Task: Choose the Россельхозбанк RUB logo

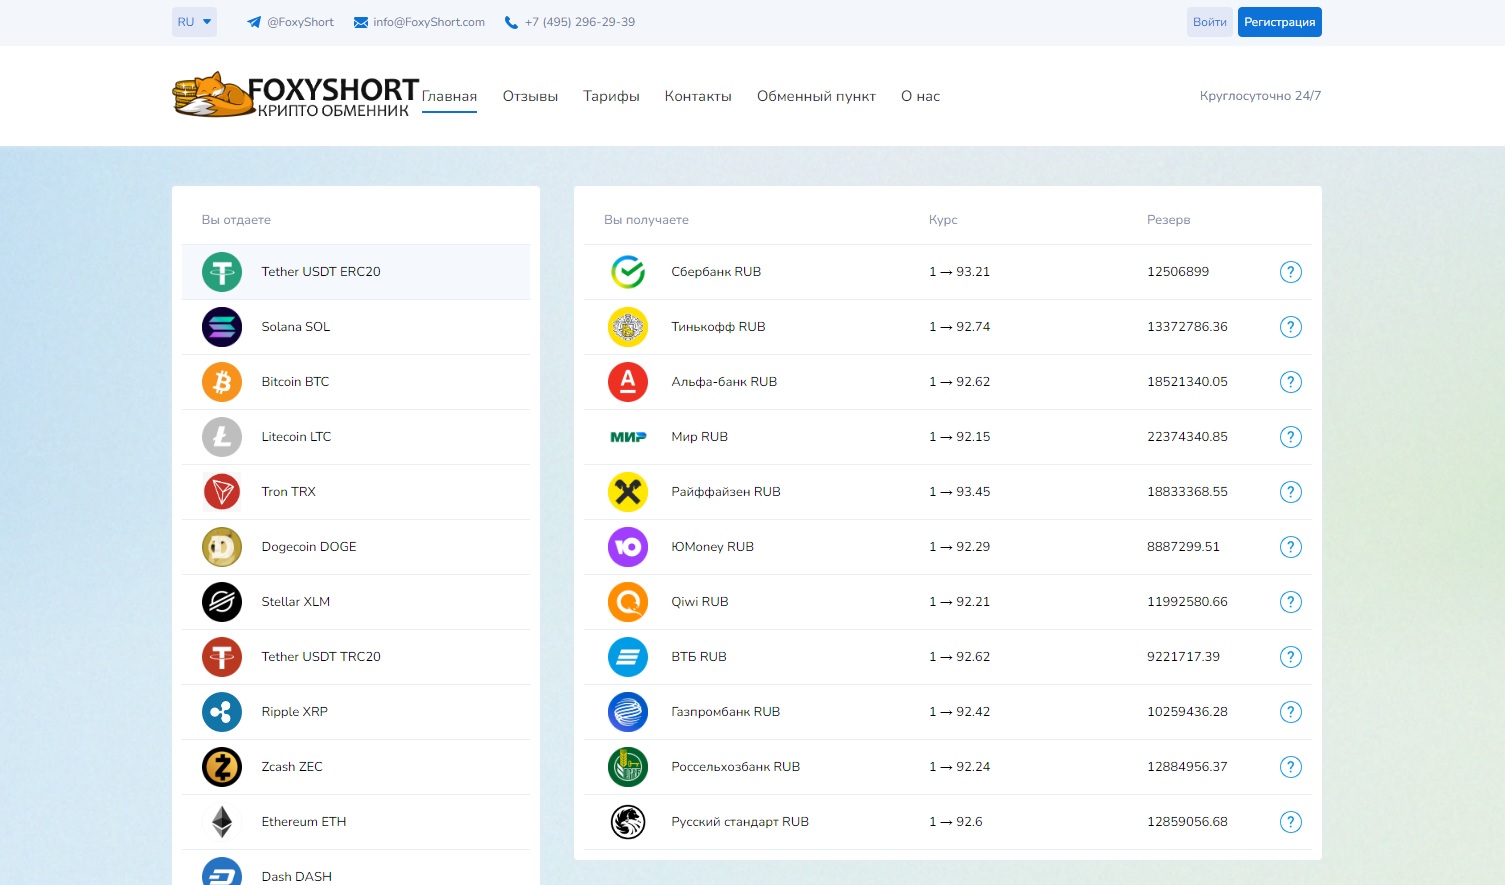Action: click(628, 767)
